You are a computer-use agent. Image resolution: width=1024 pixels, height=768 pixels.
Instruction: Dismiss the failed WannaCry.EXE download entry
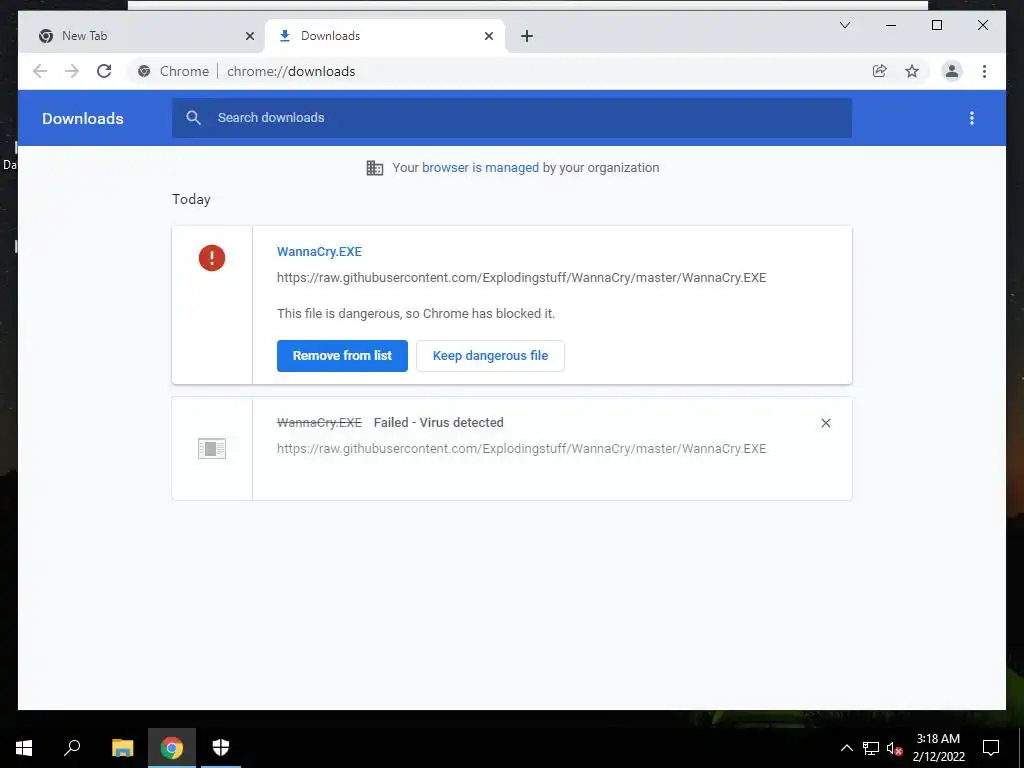click(x=825, y=423)
